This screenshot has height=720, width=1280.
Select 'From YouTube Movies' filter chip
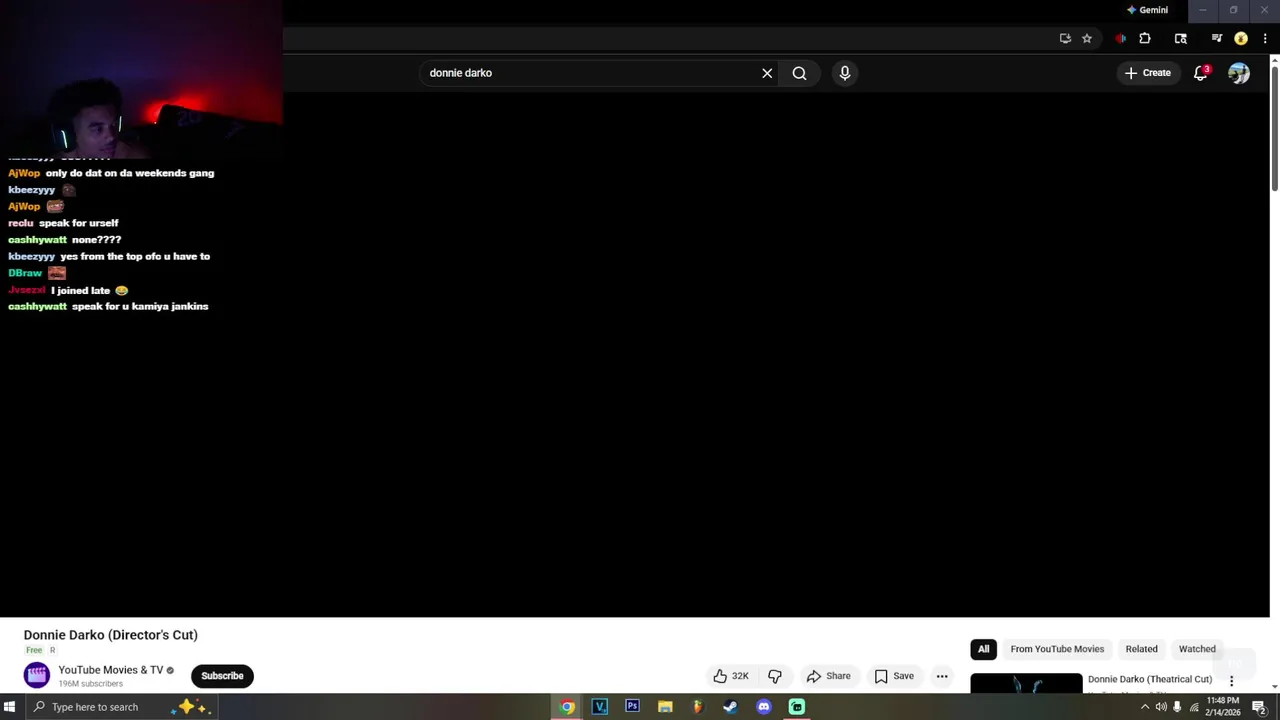tap(1057, 649)
